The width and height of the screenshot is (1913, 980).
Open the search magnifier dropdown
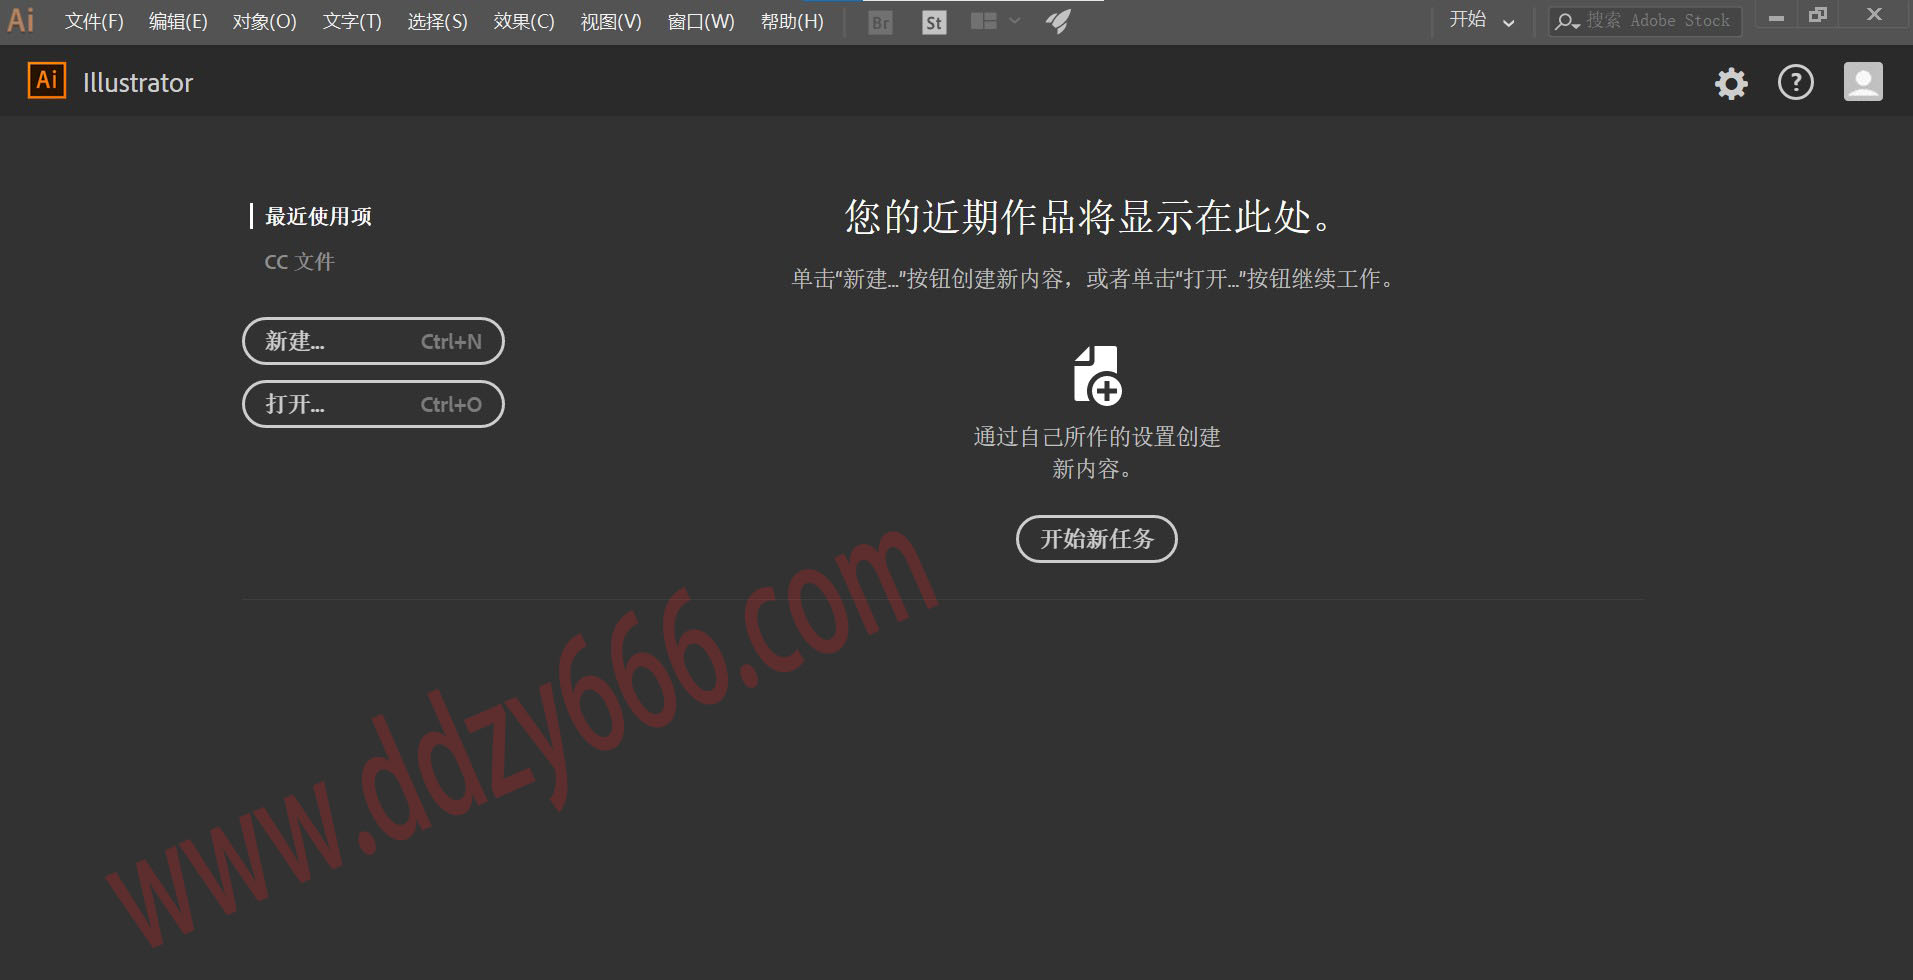click(x=1567, y=21)
